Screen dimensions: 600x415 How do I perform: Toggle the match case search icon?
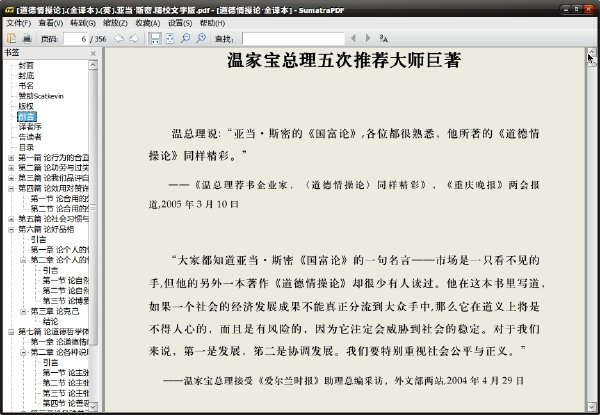pos(383,38)
